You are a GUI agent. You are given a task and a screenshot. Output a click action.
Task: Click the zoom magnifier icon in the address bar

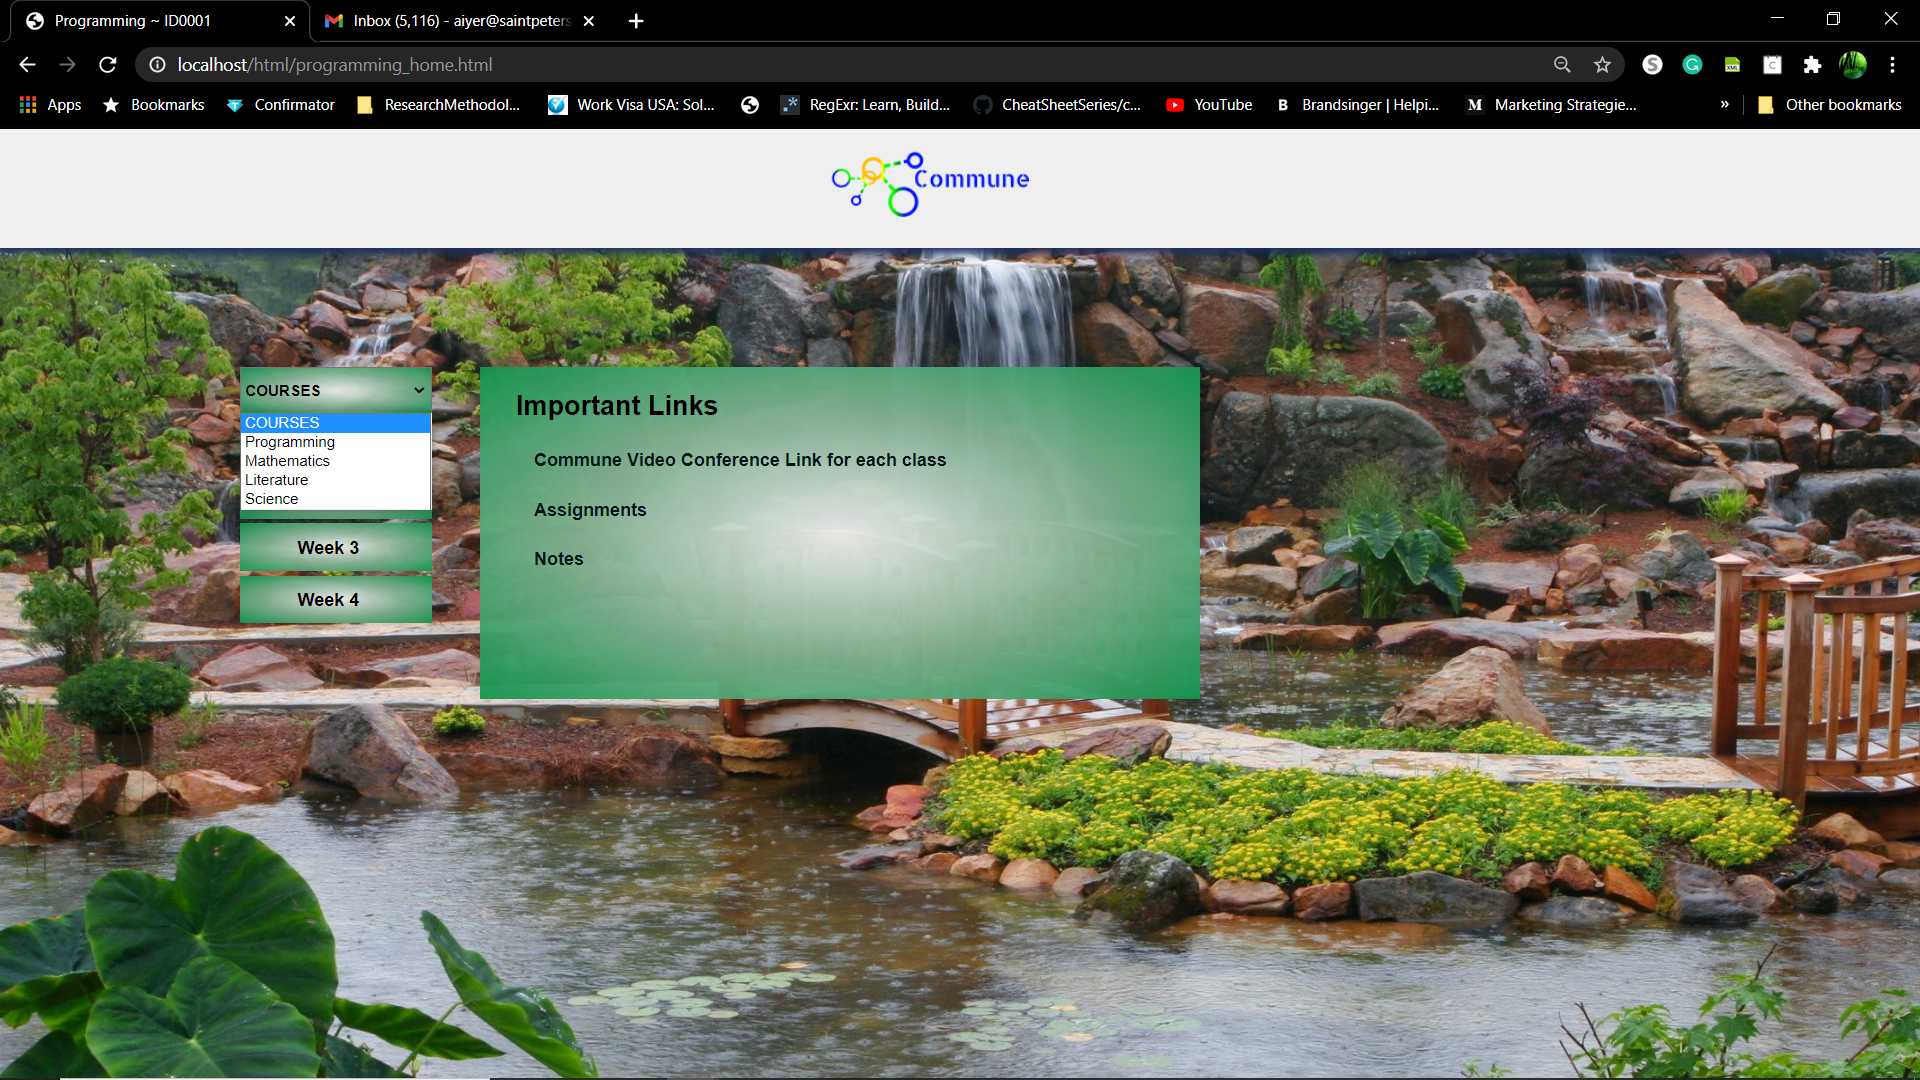(1562, 65)
